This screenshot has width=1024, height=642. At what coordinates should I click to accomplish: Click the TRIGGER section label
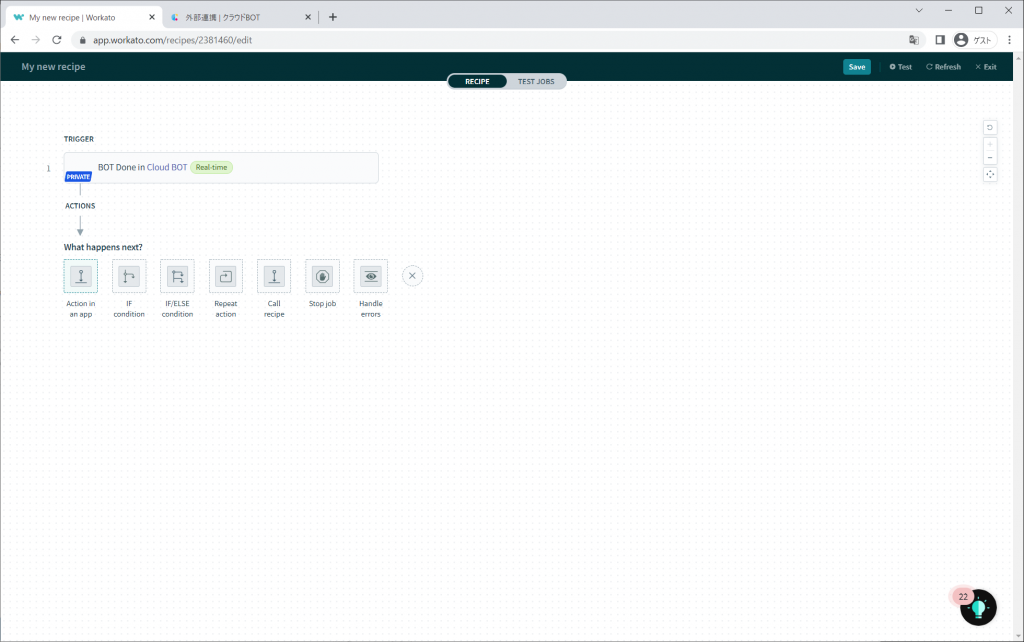(79, 139)
